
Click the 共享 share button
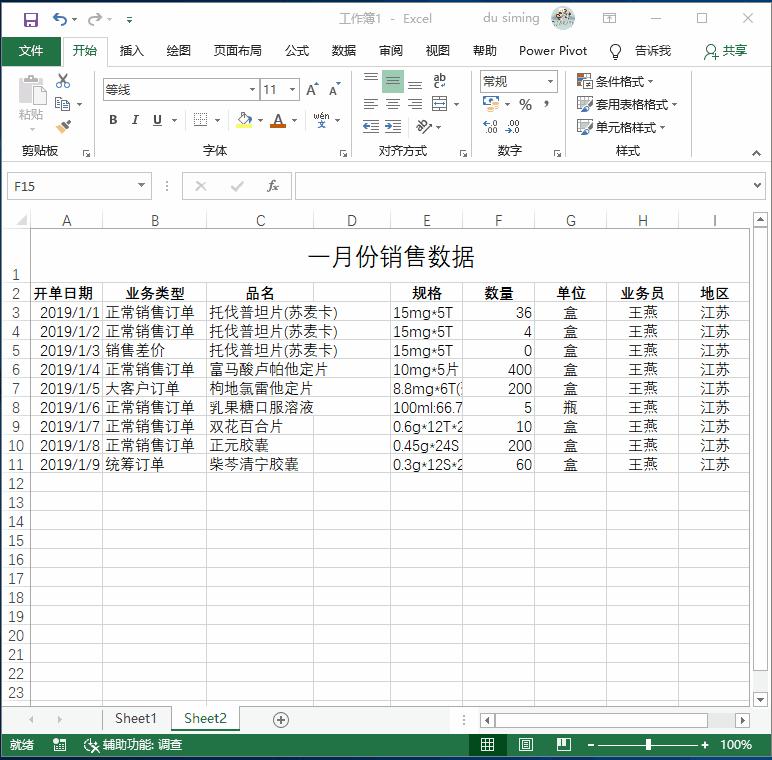point(726,51)
